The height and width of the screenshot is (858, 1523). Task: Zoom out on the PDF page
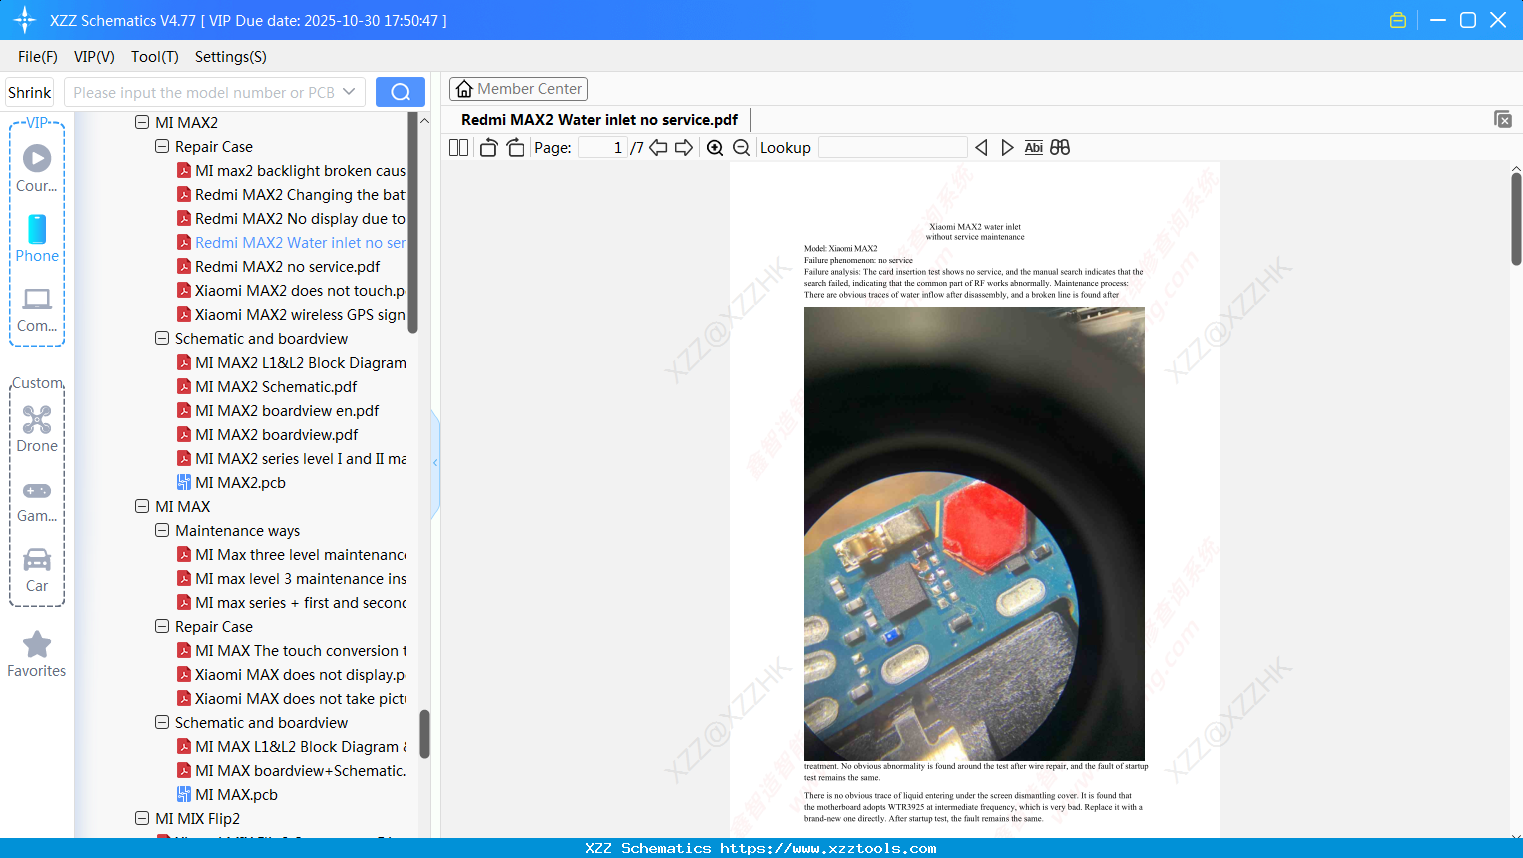click(x=740, y=147)
